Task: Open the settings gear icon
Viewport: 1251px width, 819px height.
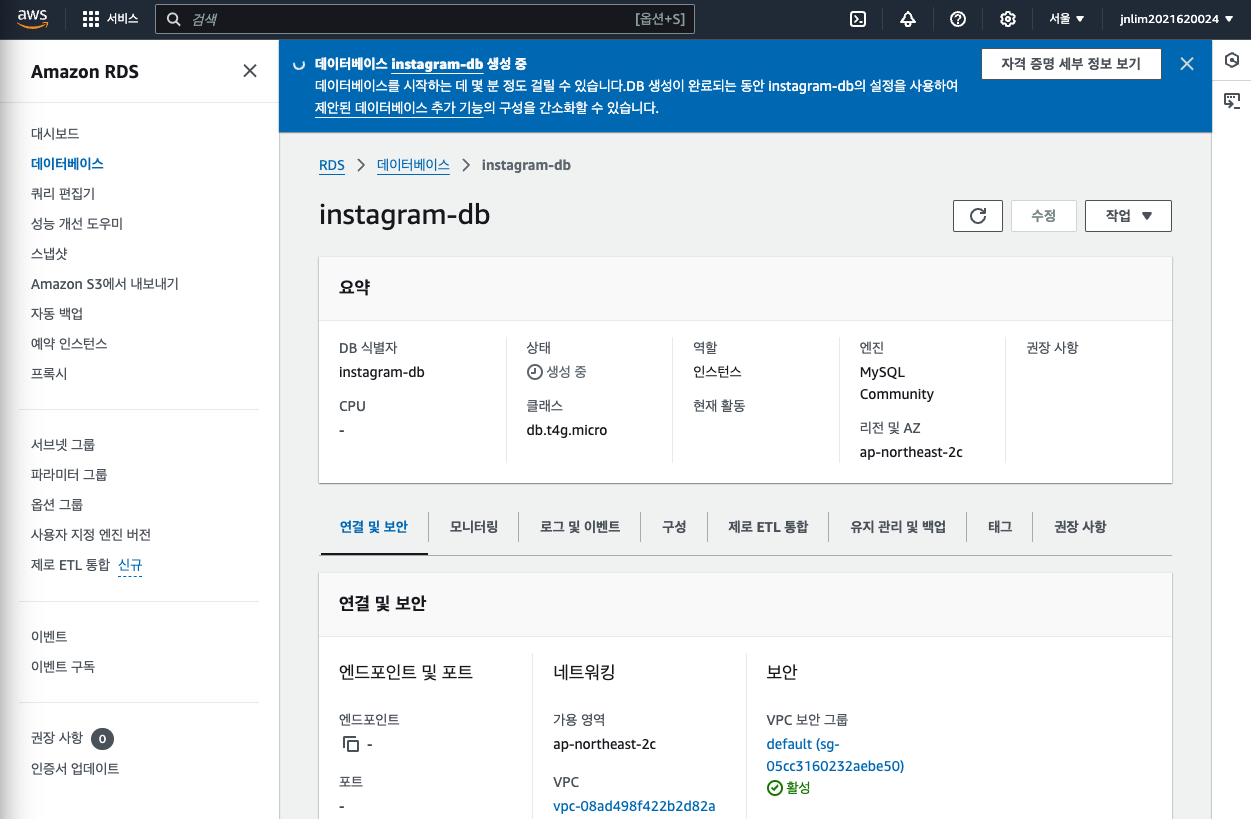Action: coord(1008,19)
